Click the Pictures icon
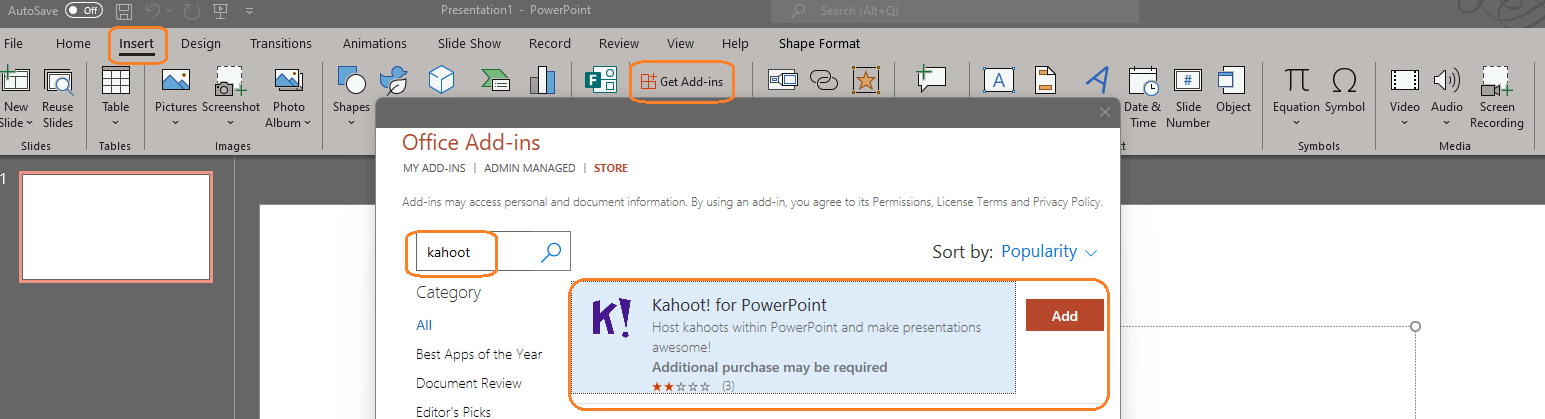 tap(176, 82)
